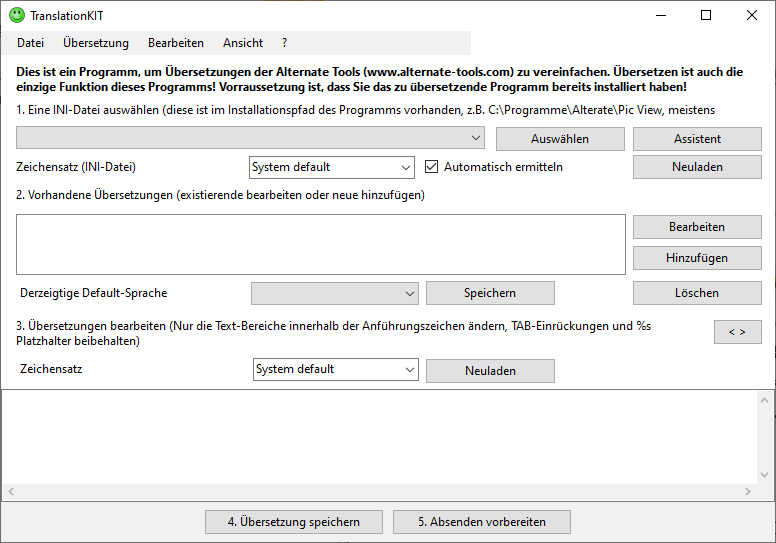The height and width of the screenshot is (543, 776).
Task: Expand the Derzeigtige Default-Sprache dropdown
Action: click(x=335, y=294)
